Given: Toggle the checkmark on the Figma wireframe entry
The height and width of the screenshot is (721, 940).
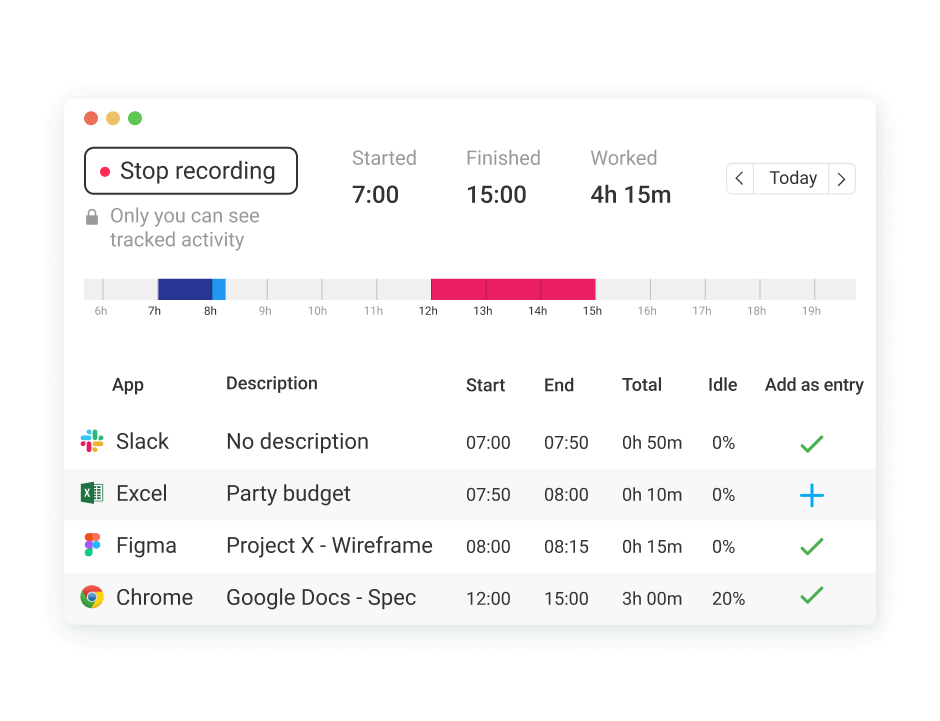Looking at the screenshot, I should tap(811, 546).
